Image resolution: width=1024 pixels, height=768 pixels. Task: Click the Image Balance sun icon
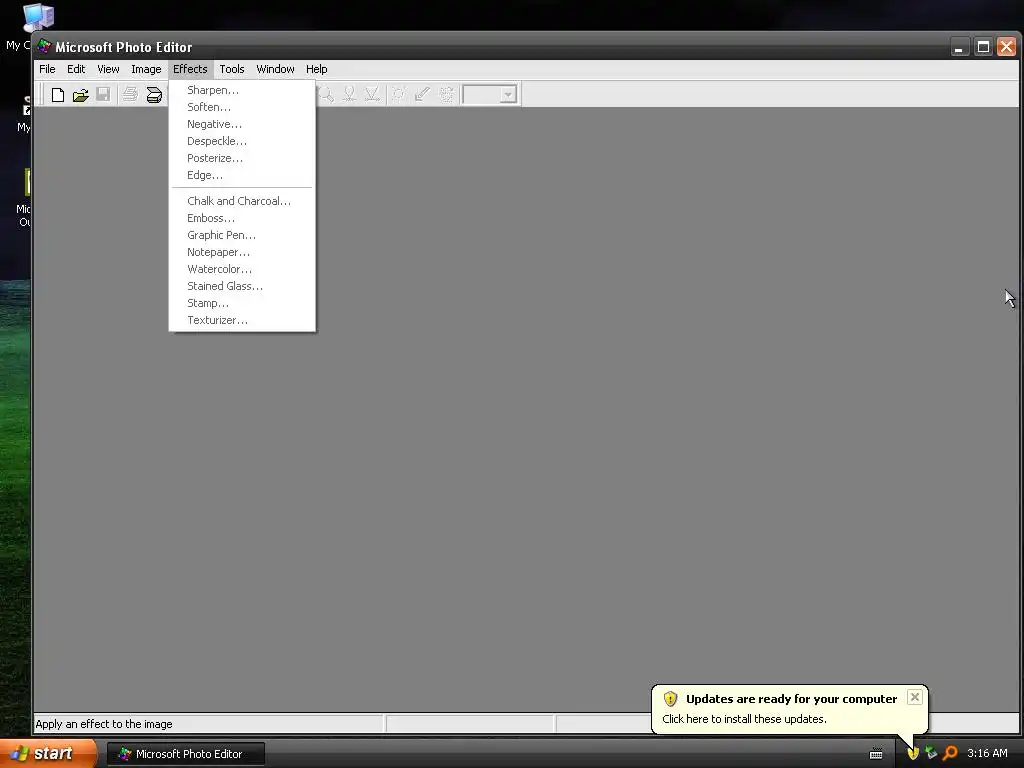(x=398, y=95)
